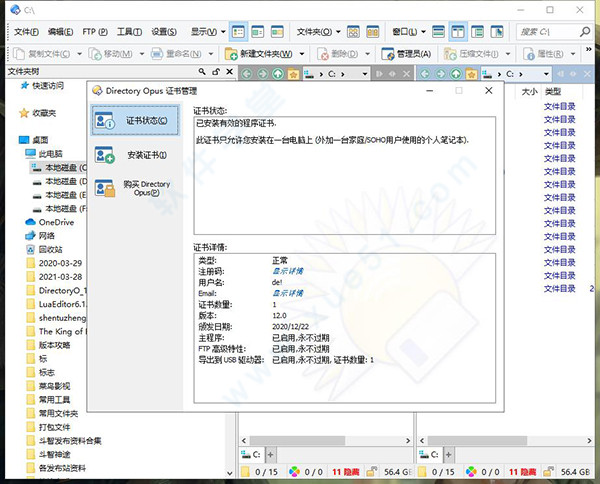Close the 文件夹树 panel

pos(229,71)
